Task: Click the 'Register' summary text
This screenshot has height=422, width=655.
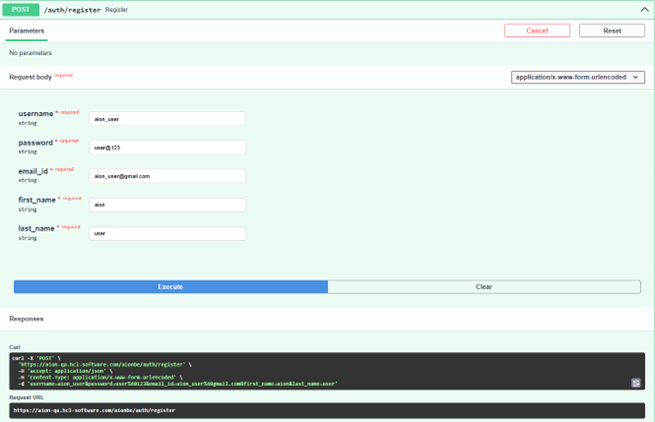Action: coord(117,10)
